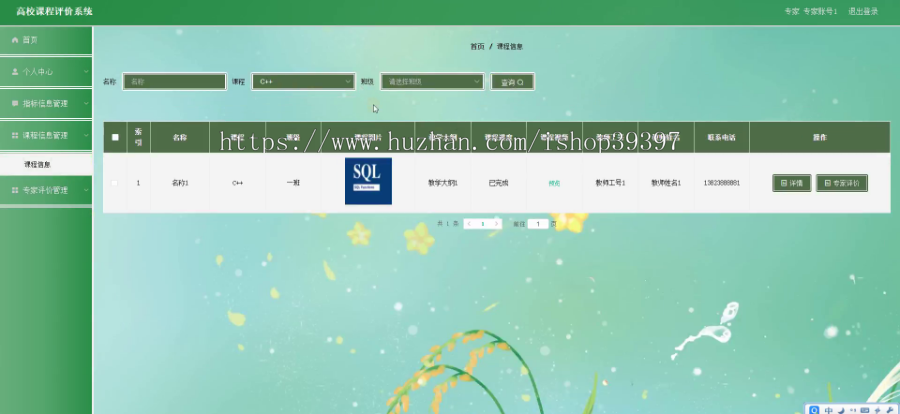This screenshot has width=900, height=414.
Task: Open the 班级 dropdown selector
Action: [x=432, y=82]
